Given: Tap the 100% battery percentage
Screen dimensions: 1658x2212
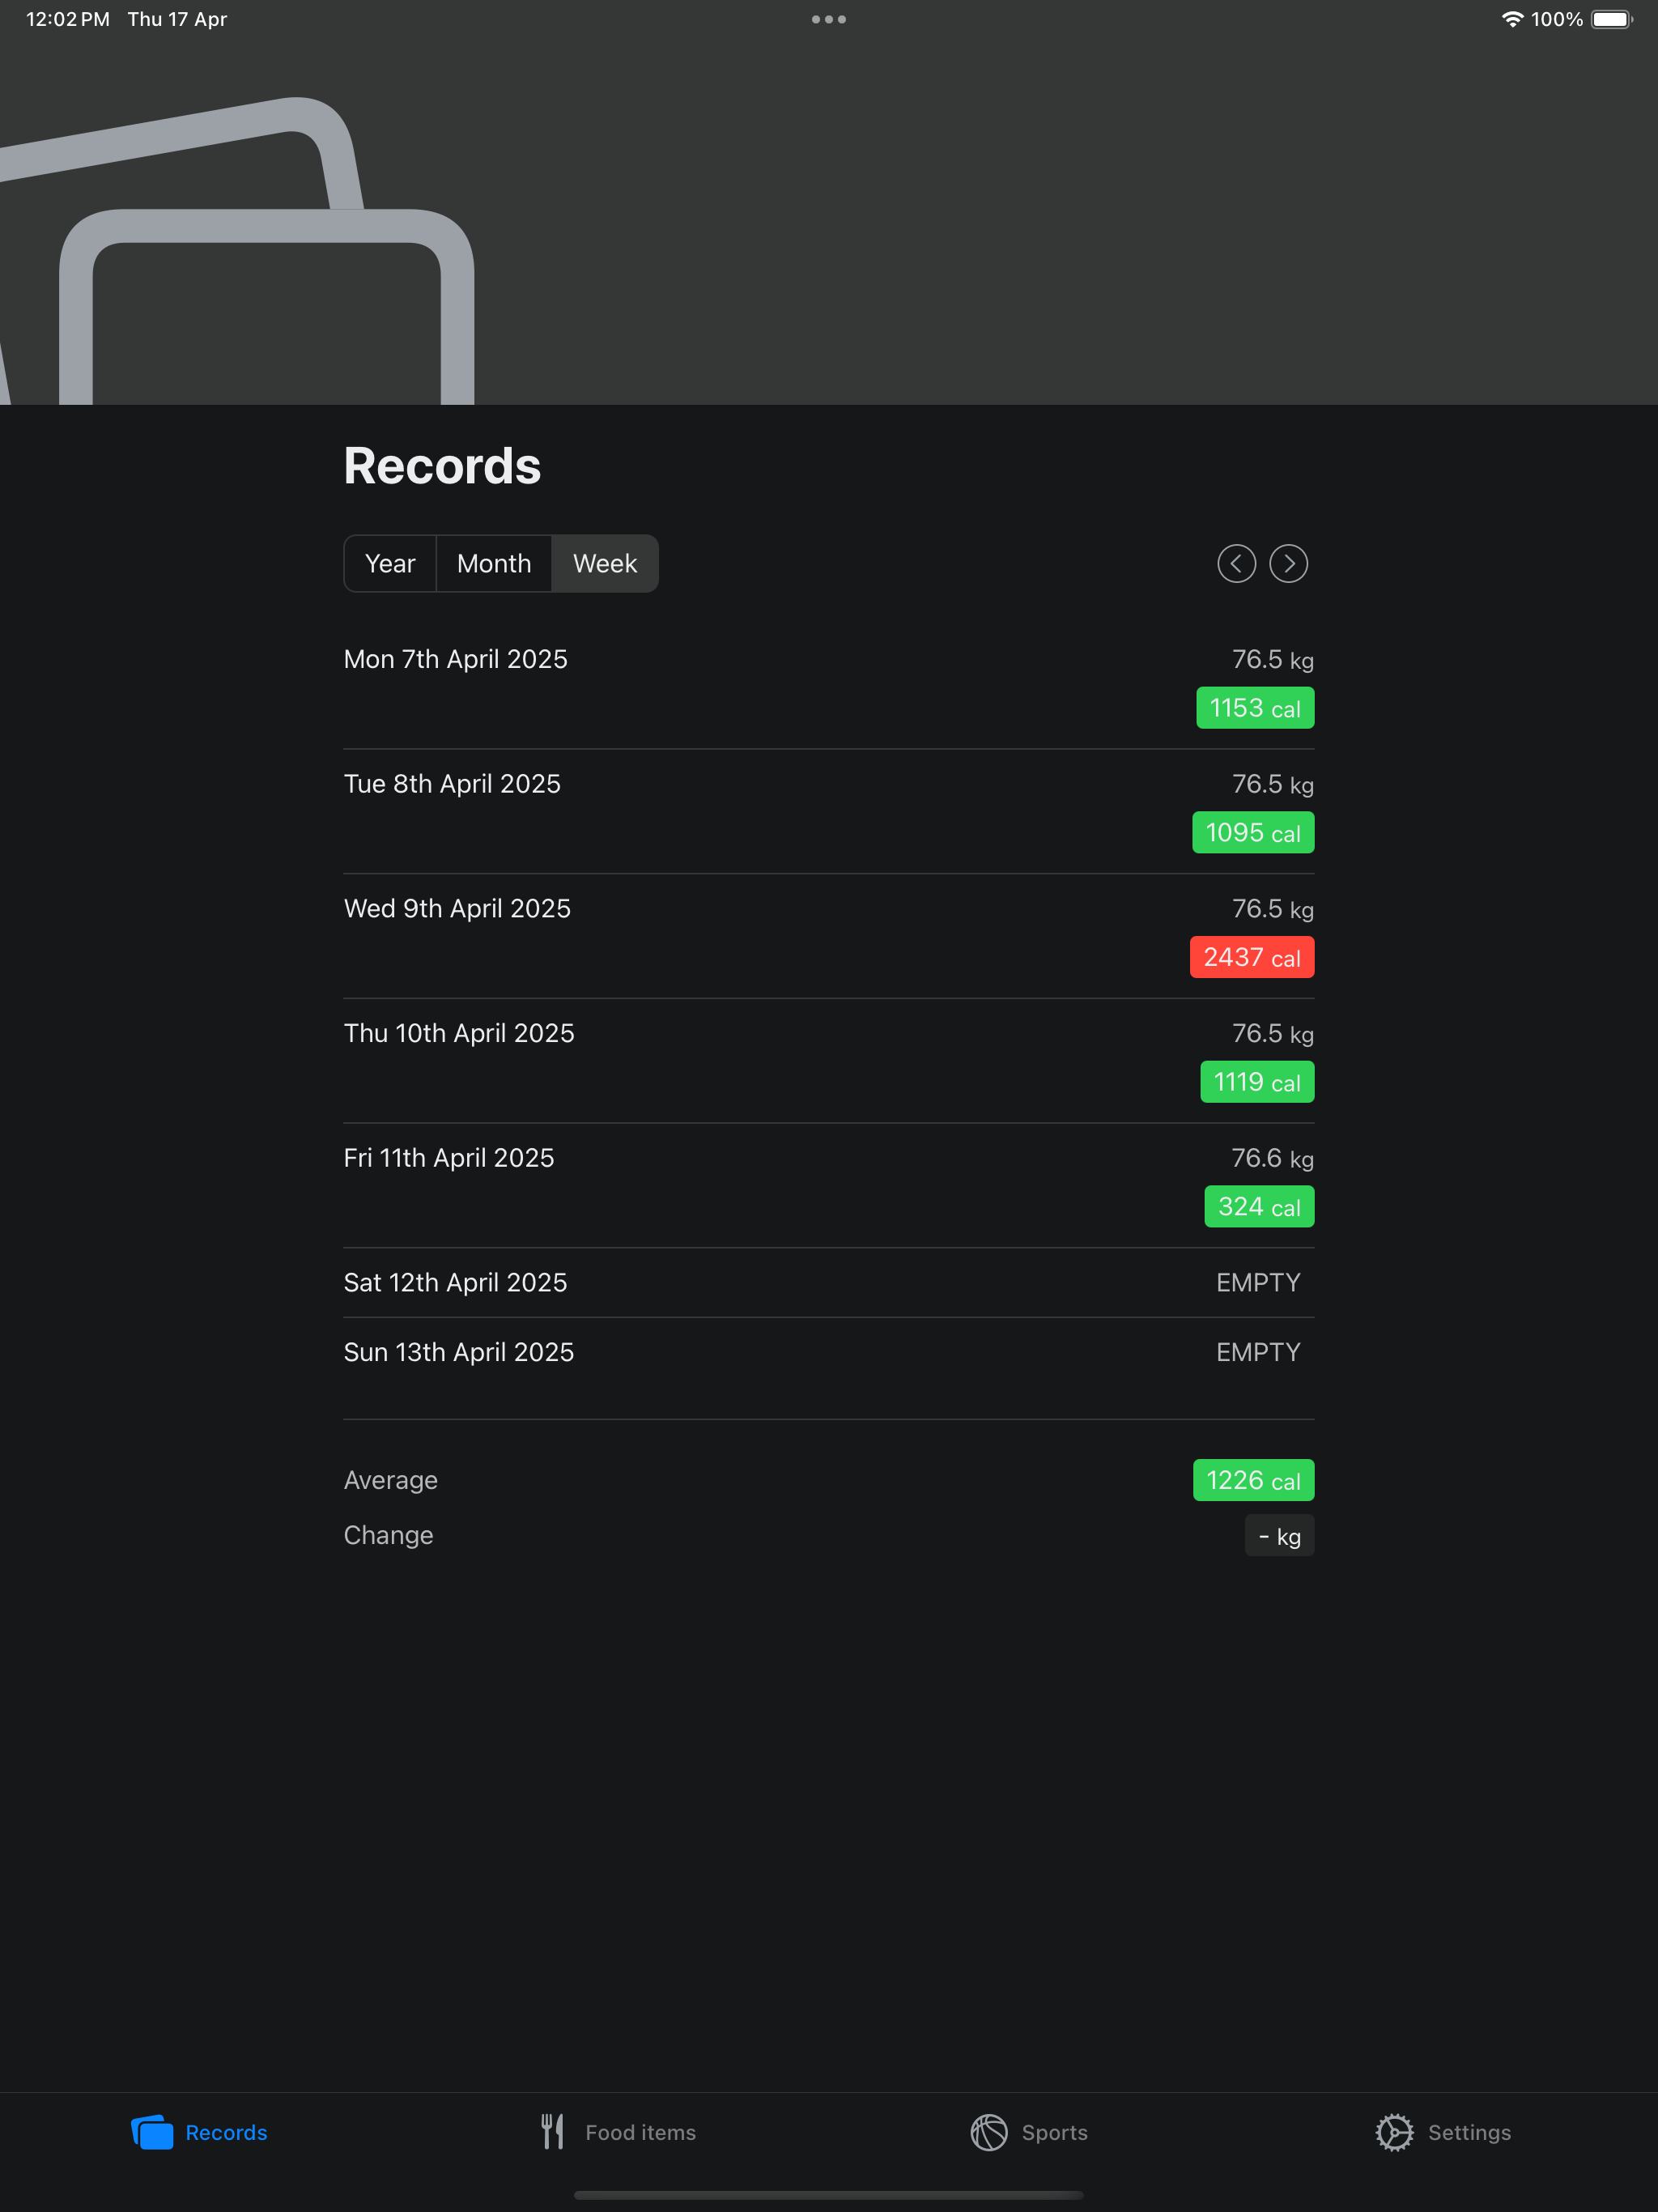Looking at the screenshot, I should 1556,19.
